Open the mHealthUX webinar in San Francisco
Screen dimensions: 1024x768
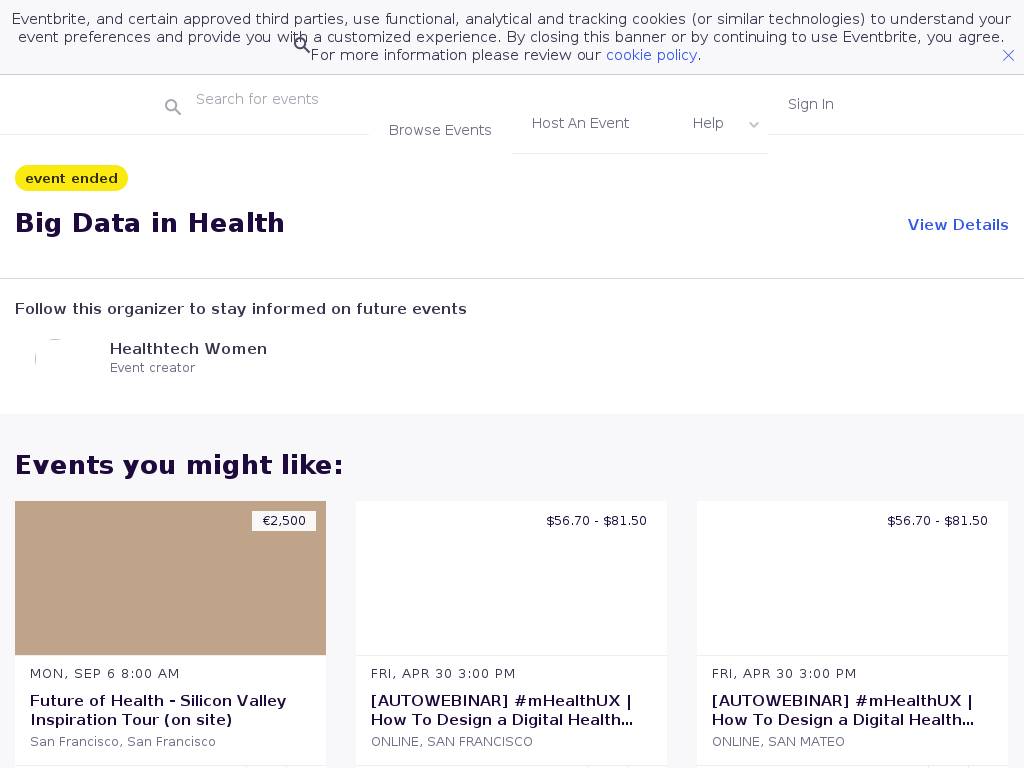(x=502, y=710)
